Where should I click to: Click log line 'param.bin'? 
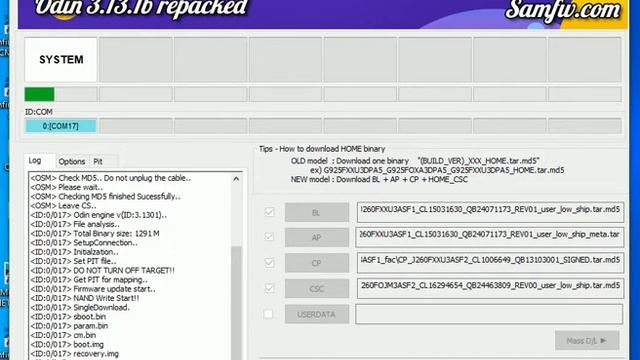[x=69, y=326]
